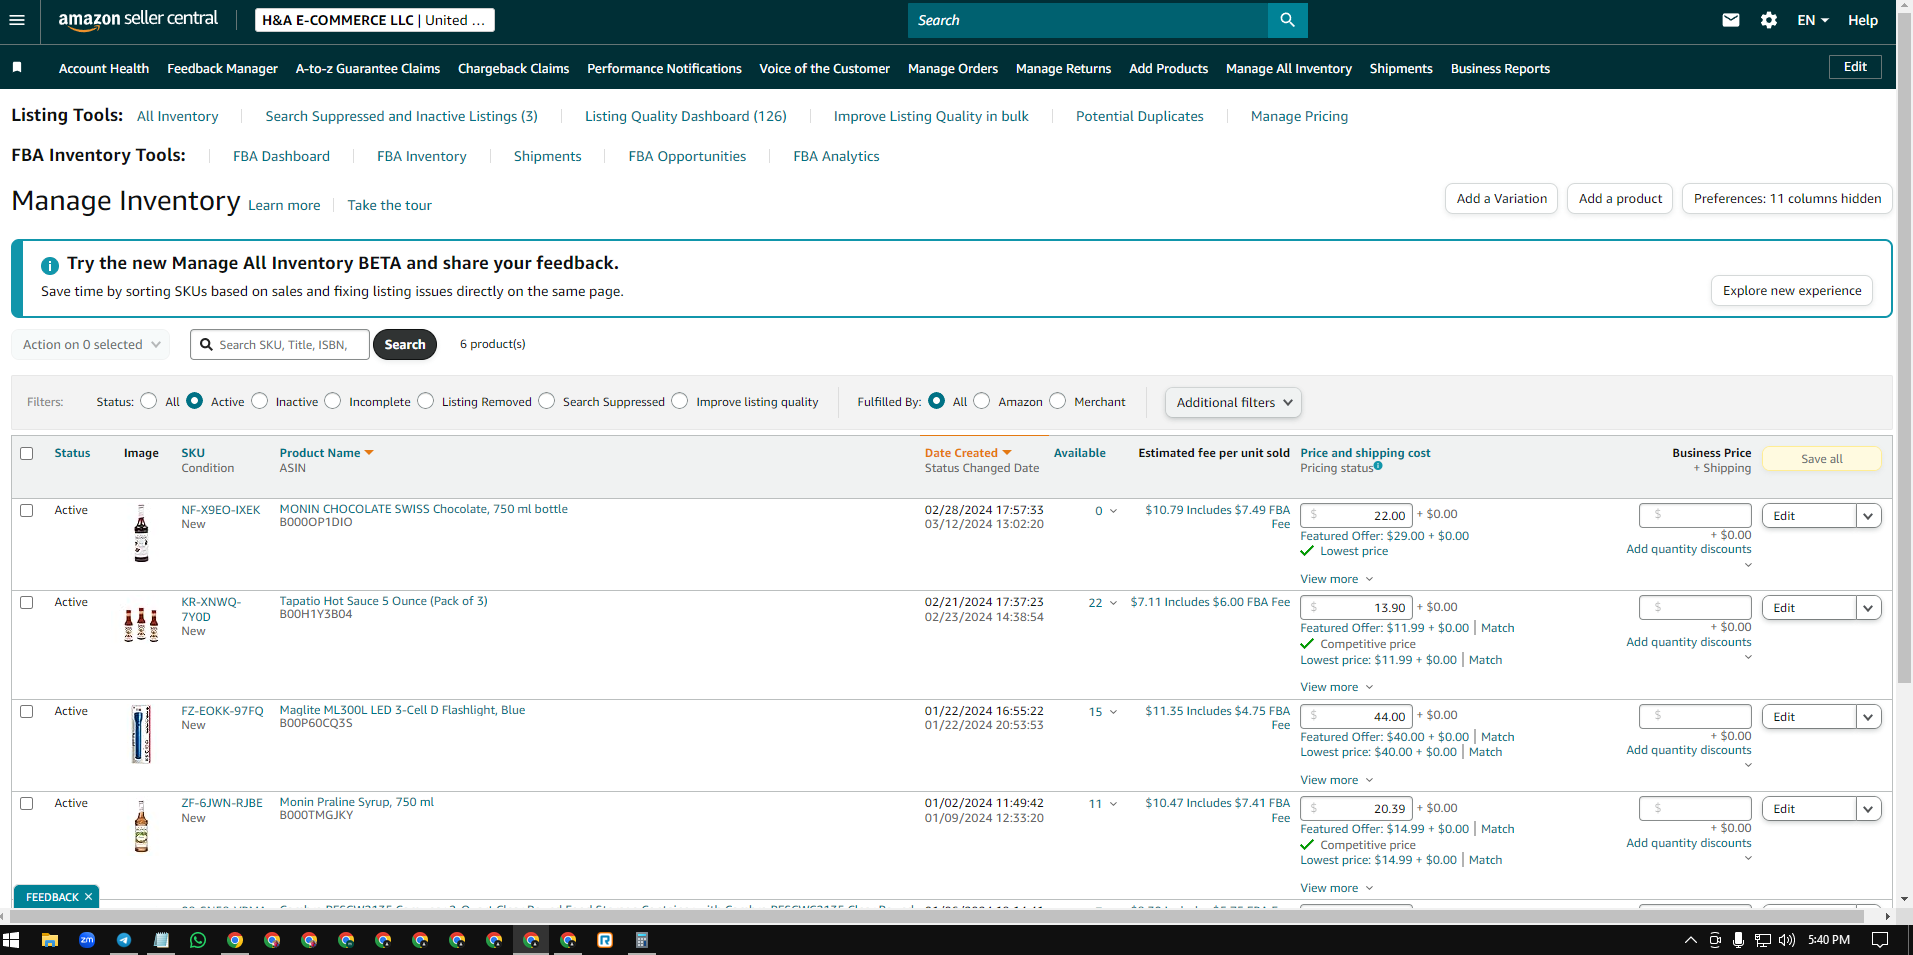Sort by the Product Name column
This screenshot has width=1913, height=955.
coord(326,453)
